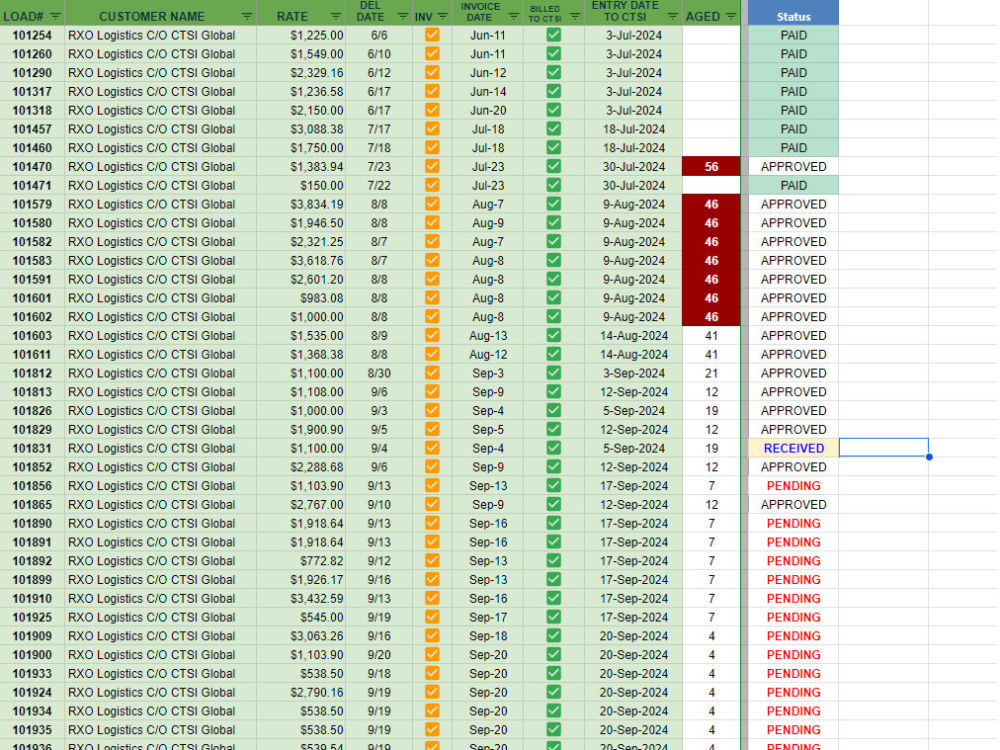
Task: Select PENDING status for load 101909
Action: pyautogui.click(x=793, y=636)
